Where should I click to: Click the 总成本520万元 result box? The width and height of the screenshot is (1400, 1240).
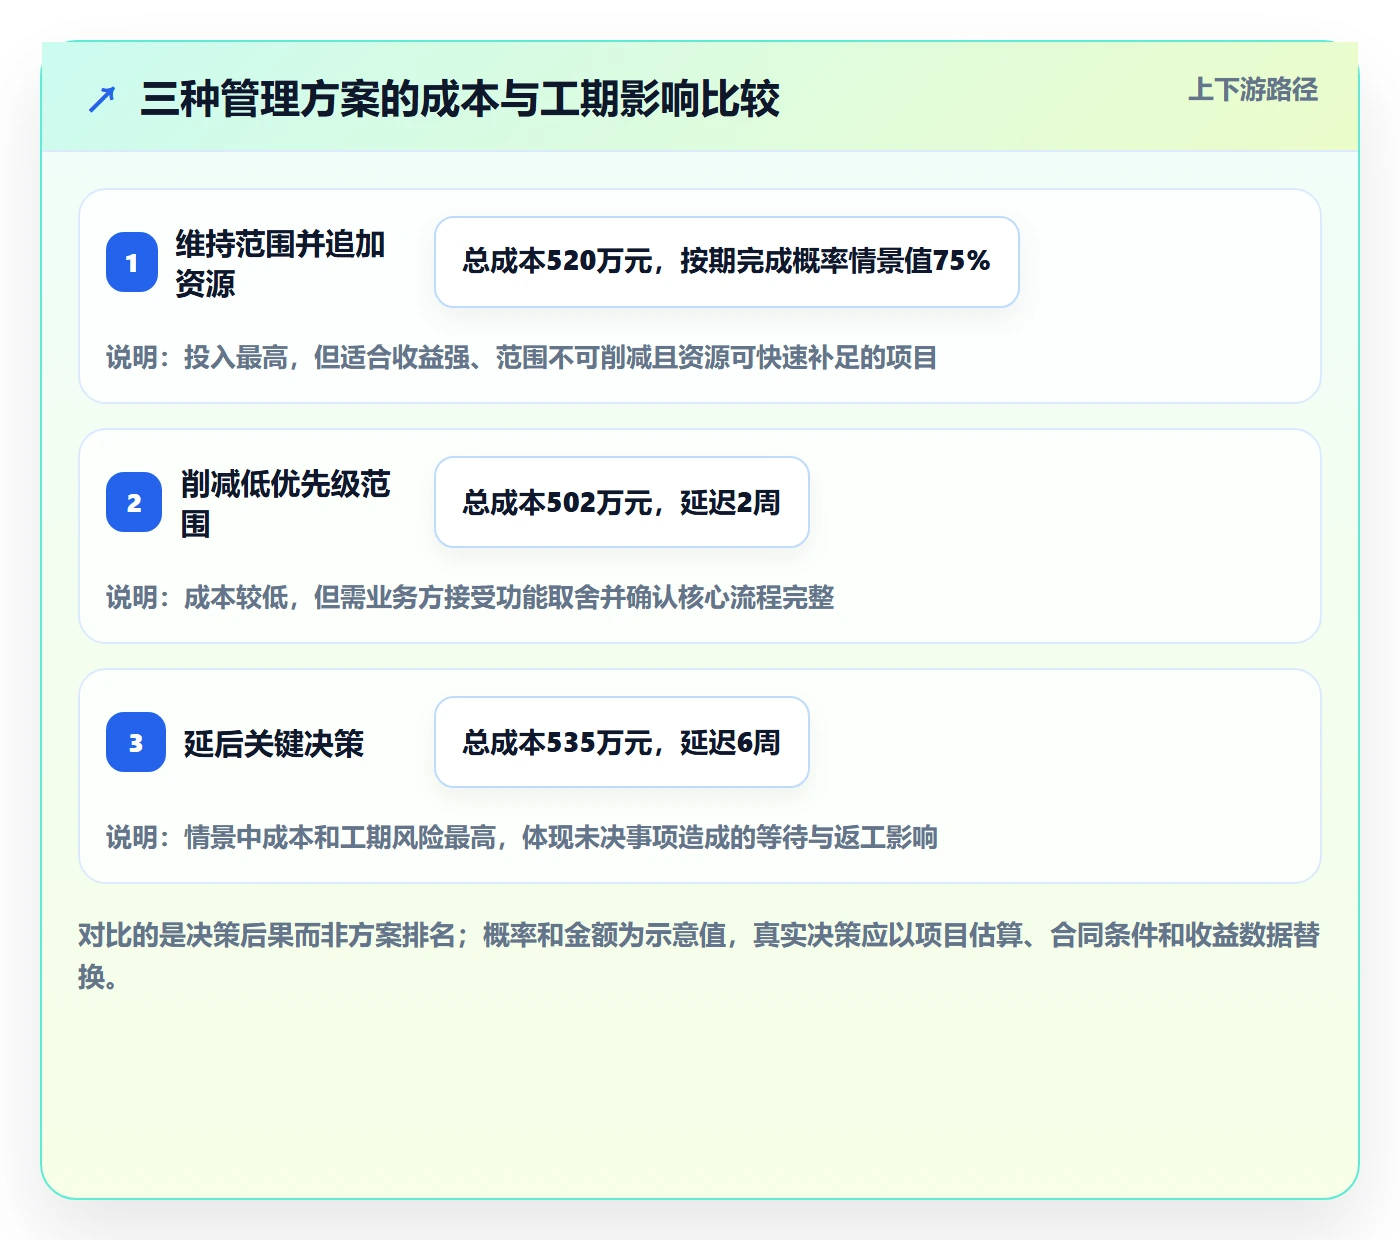pyautogui.click(x=727, y=262)
